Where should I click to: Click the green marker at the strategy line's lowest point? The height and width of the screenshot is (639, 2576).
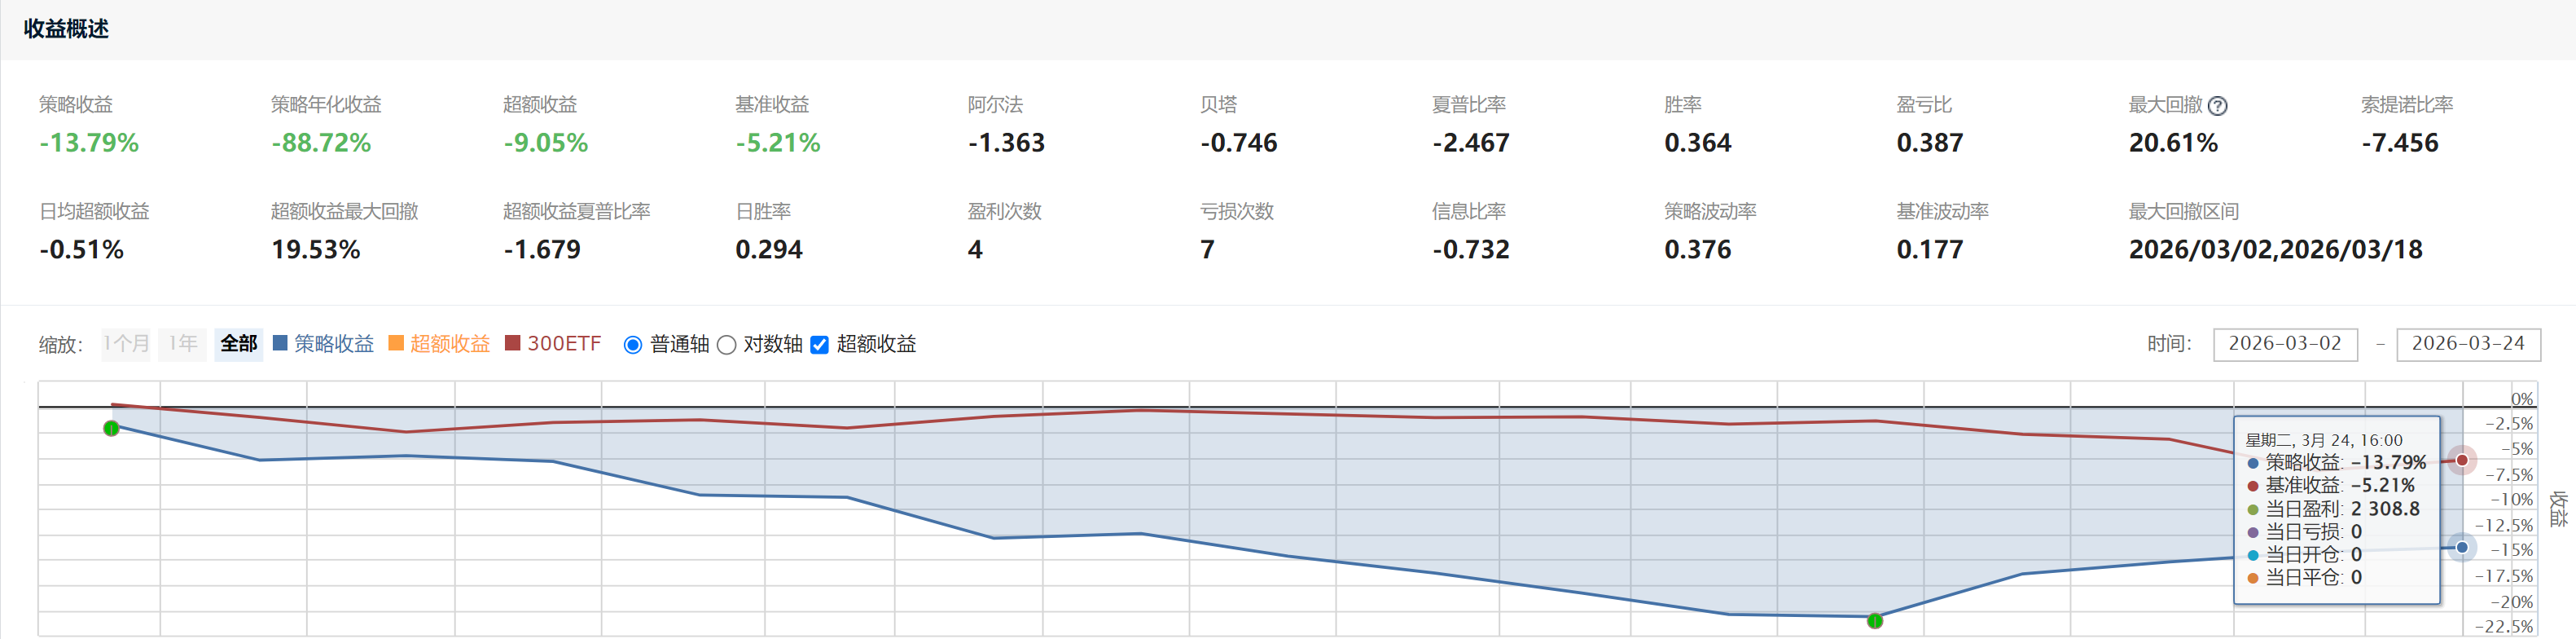pos(1875,621)
